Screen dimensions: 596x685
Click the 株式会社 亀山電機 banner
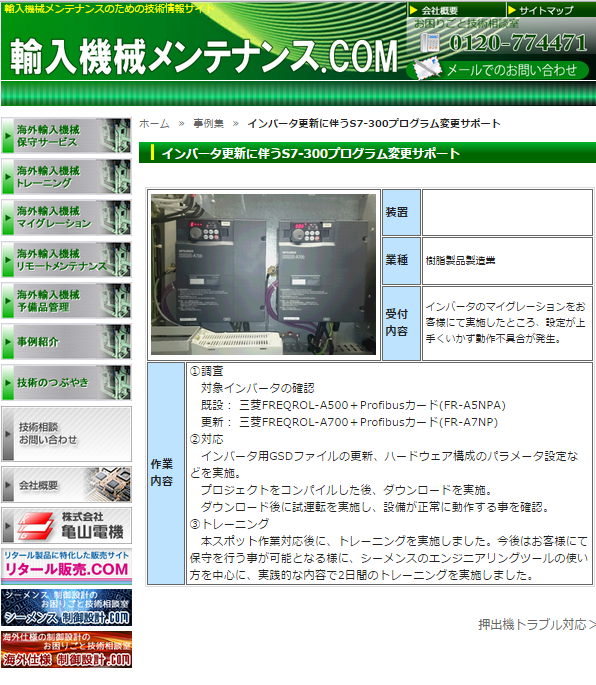click(x=66, y=526)
